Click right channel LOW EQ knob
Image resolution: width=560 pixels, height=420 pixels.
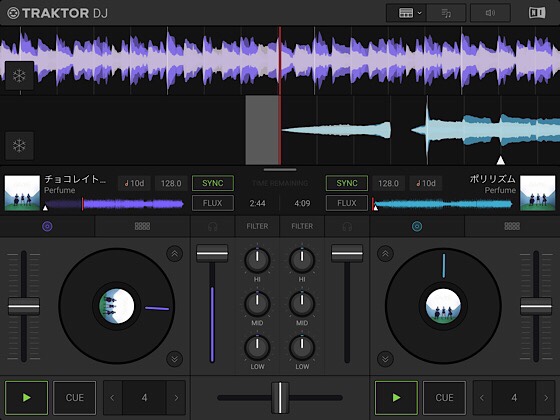(302, 348)
